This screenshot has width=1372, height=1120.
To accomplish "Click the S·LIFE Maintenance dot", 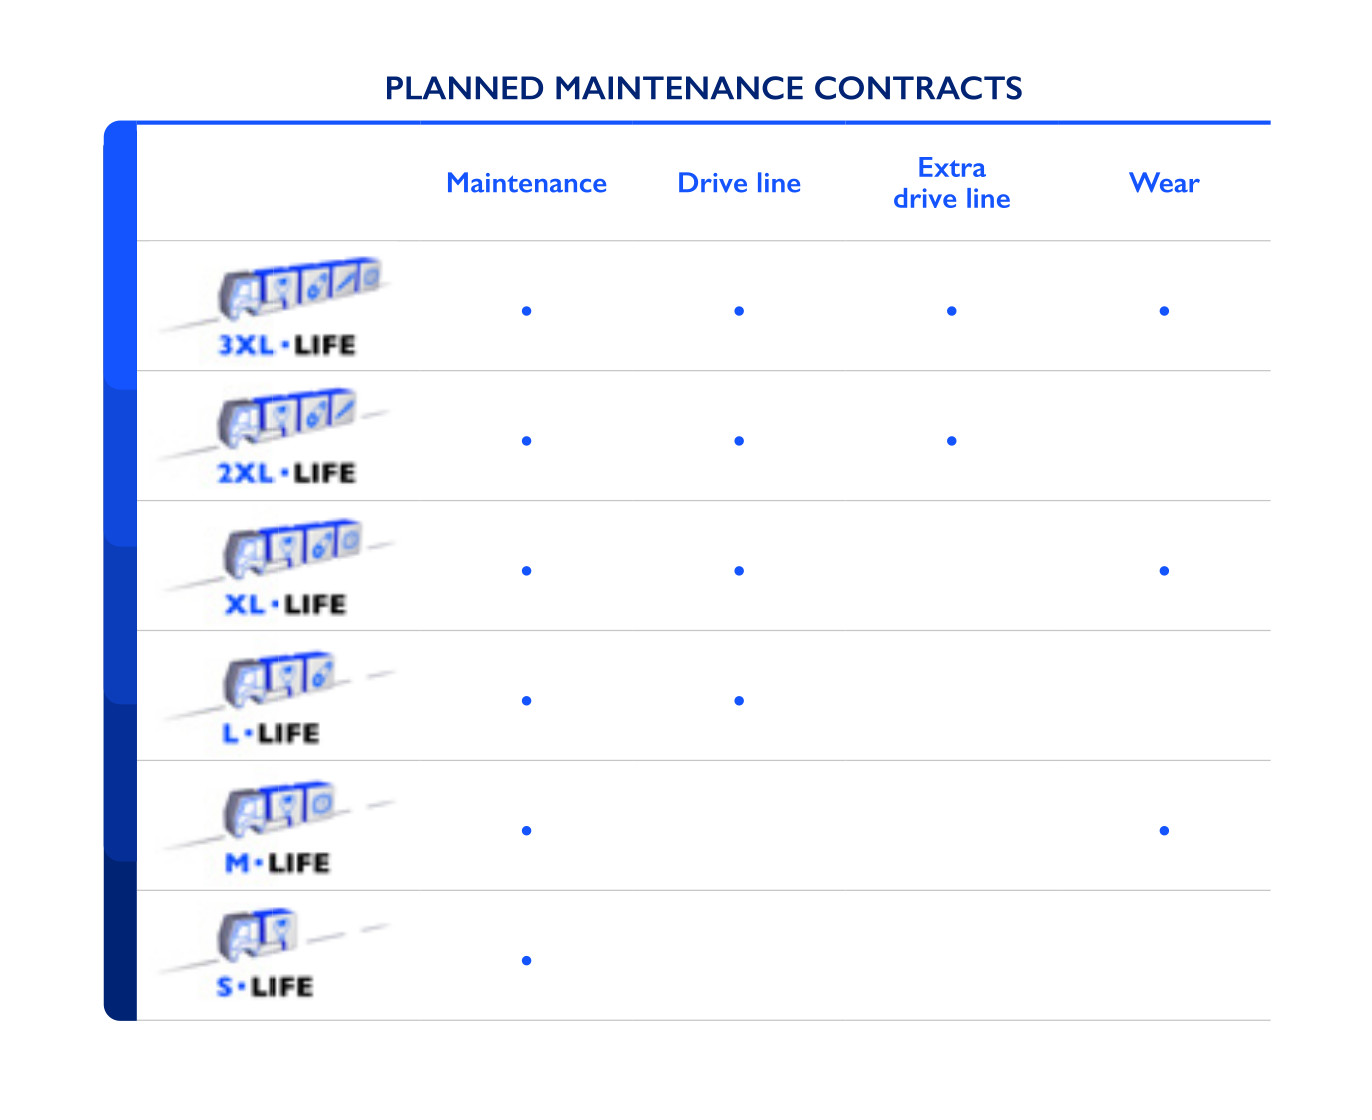I will coord(526,961).
